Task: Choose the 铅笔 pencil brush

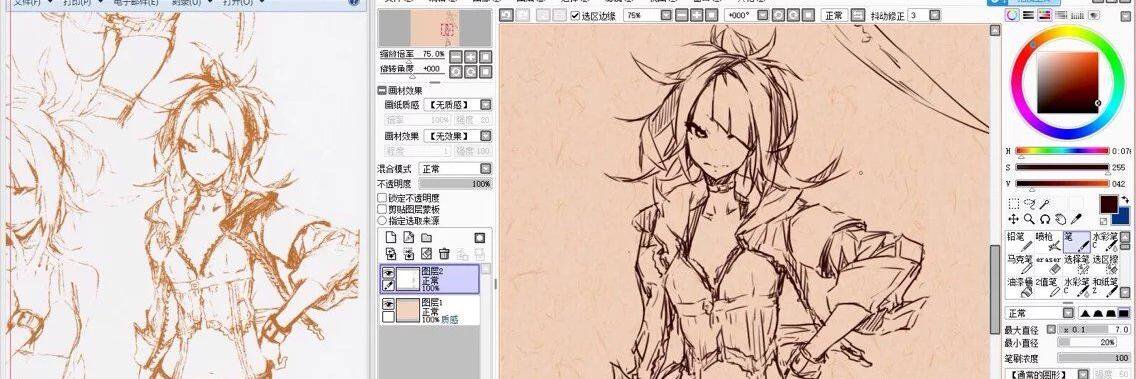Action: click(x=1019, y=241)
